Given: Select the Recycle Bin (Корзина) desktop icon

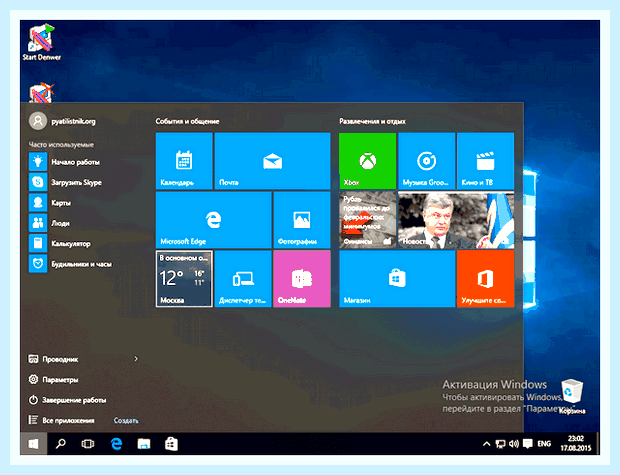Looking at the screenshot, I should pos(572,397).
